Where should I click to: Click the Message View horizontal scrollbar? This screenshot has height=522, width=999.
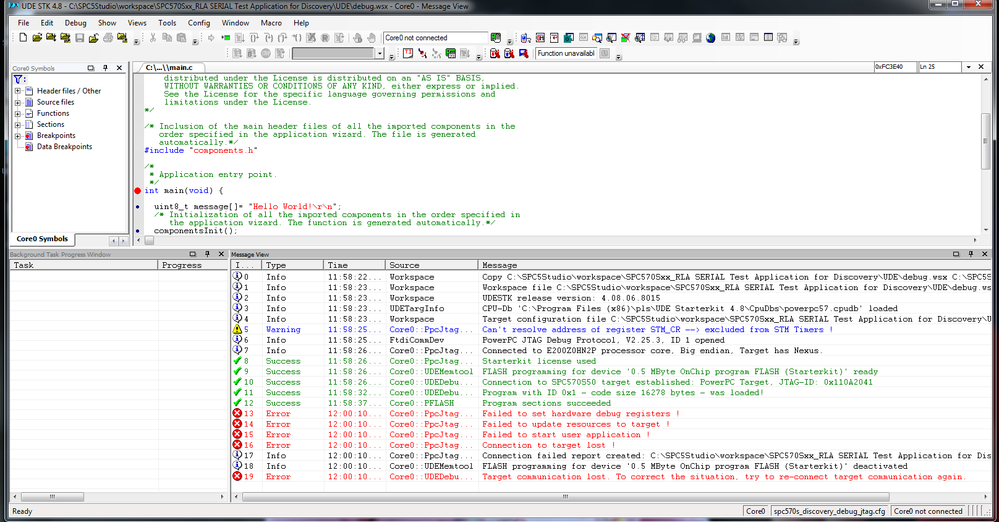tap(566, 497)
